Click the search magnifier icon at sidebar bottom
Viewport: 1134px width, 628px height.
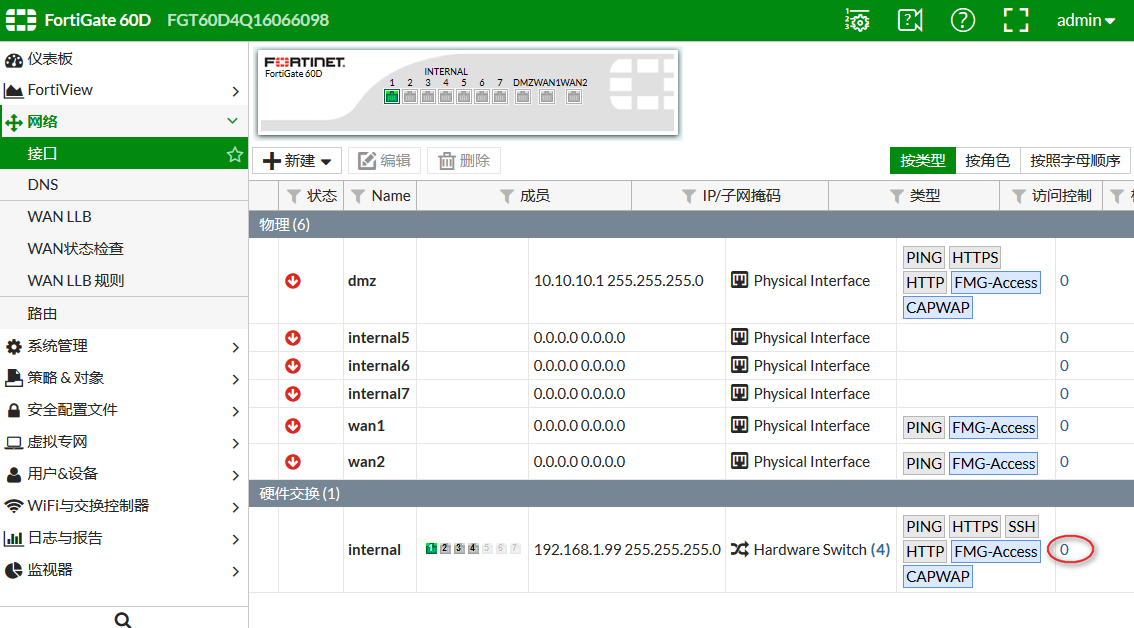click(x=123, y=619)
